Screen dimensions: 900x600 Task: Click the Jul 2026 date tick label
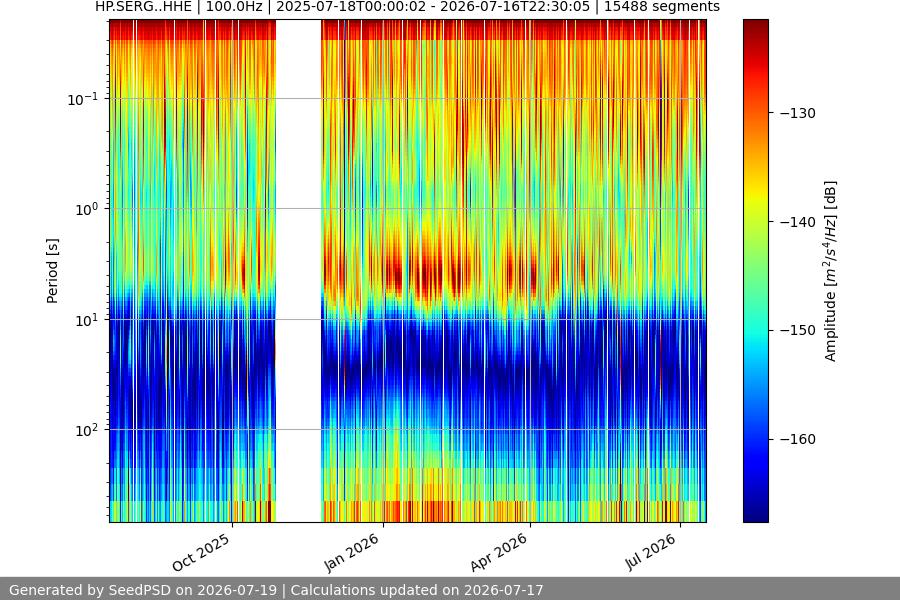pos(651,552)
